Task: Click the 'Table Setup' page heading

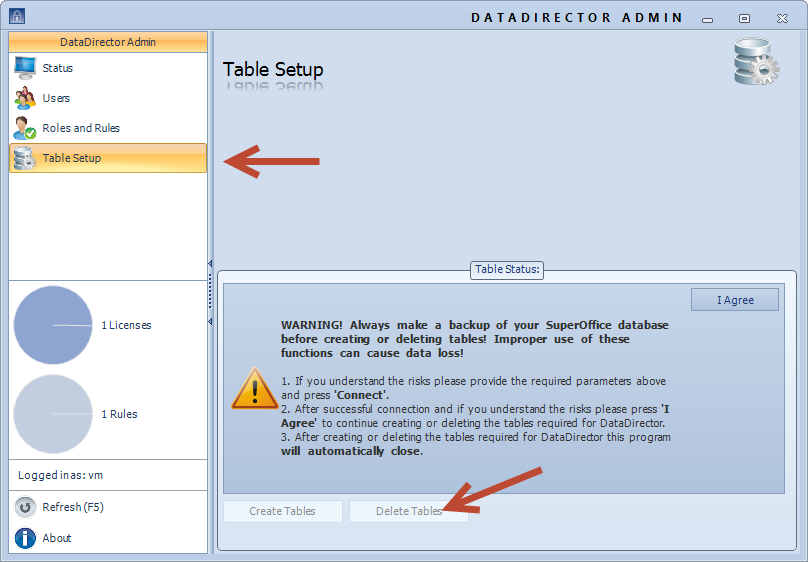Action: [x=273, y=70]
